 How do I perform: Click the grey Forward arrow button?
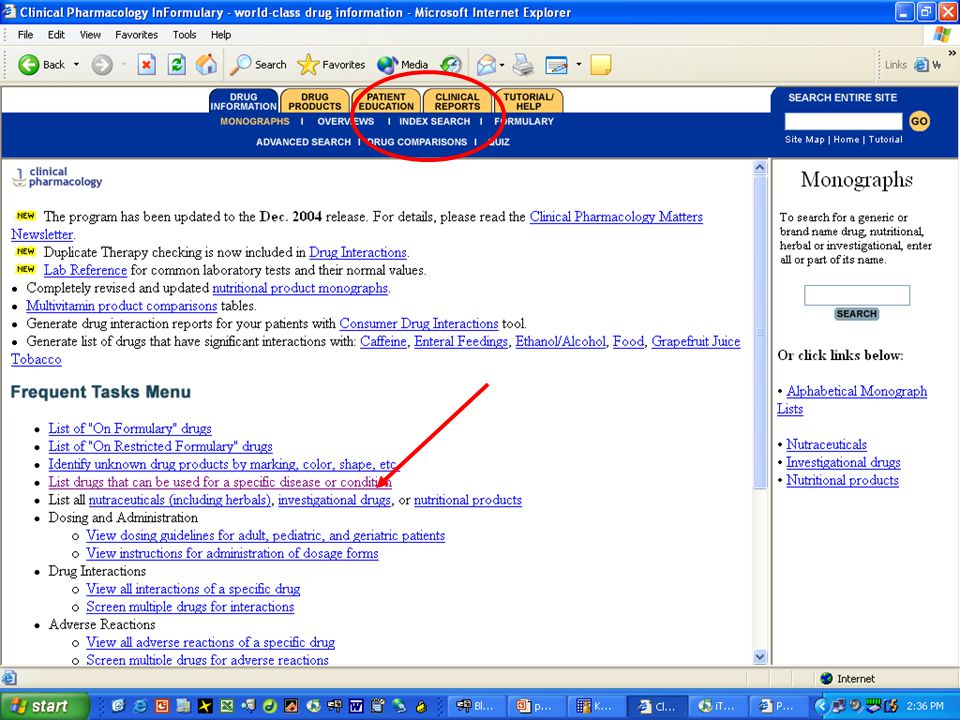pyautogui.click(x=102, y=64)
